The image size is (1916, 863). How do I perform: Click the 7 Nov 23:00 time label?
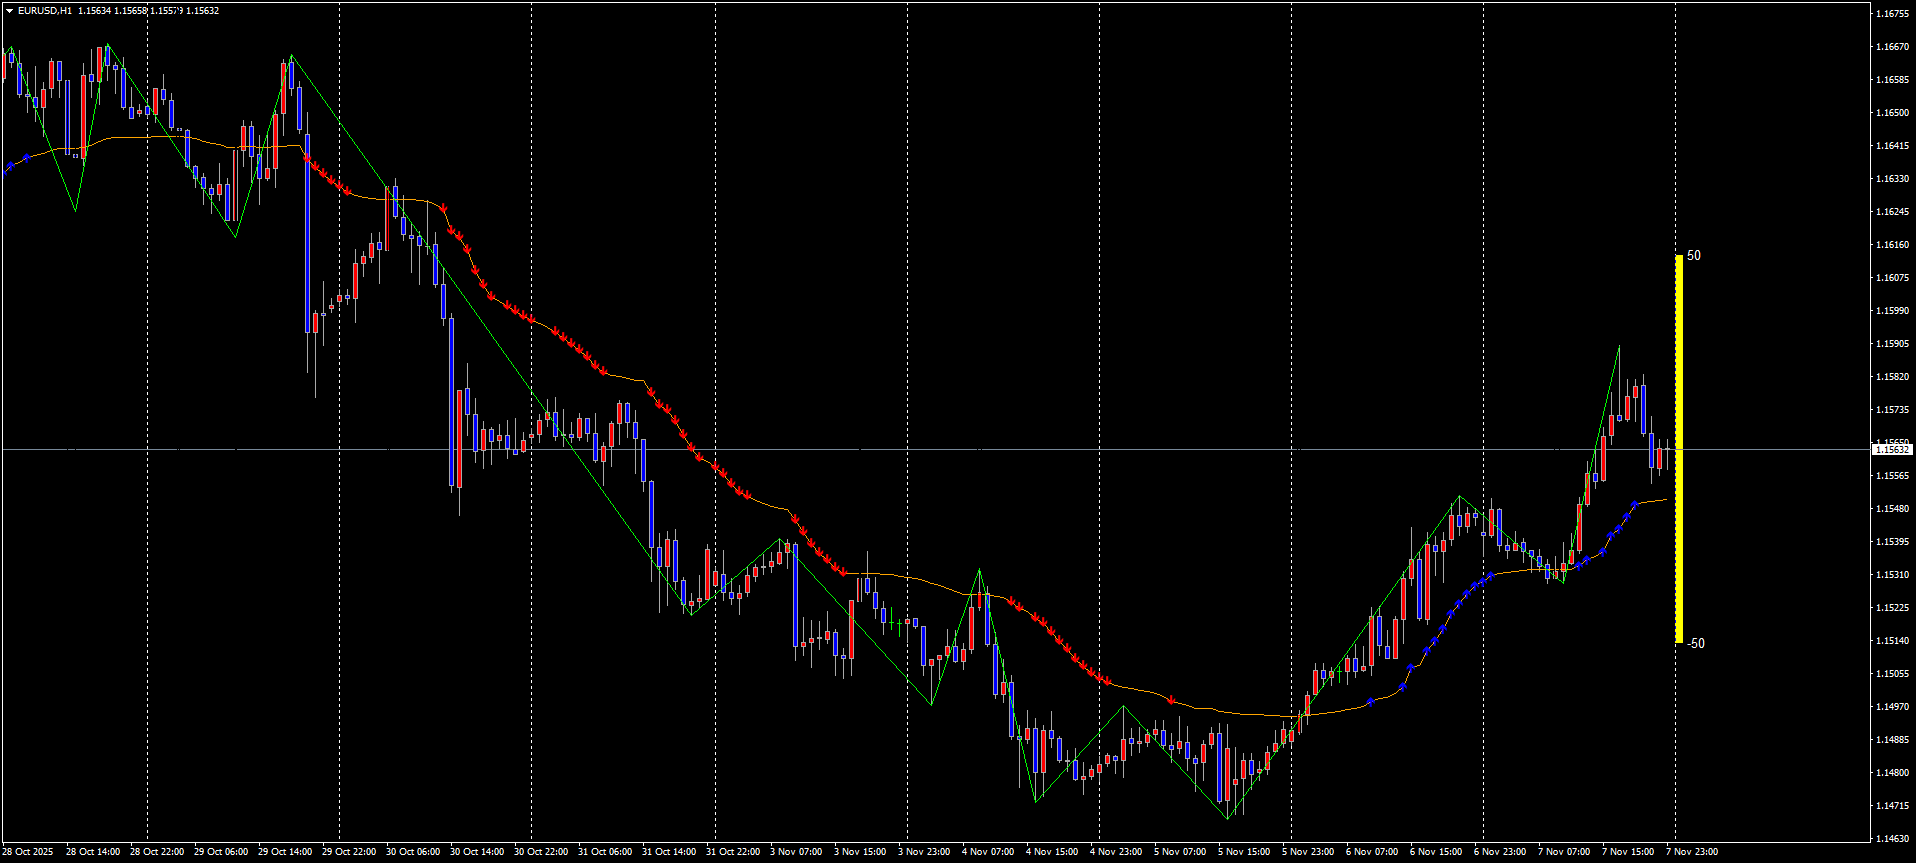click(1692, 852)
